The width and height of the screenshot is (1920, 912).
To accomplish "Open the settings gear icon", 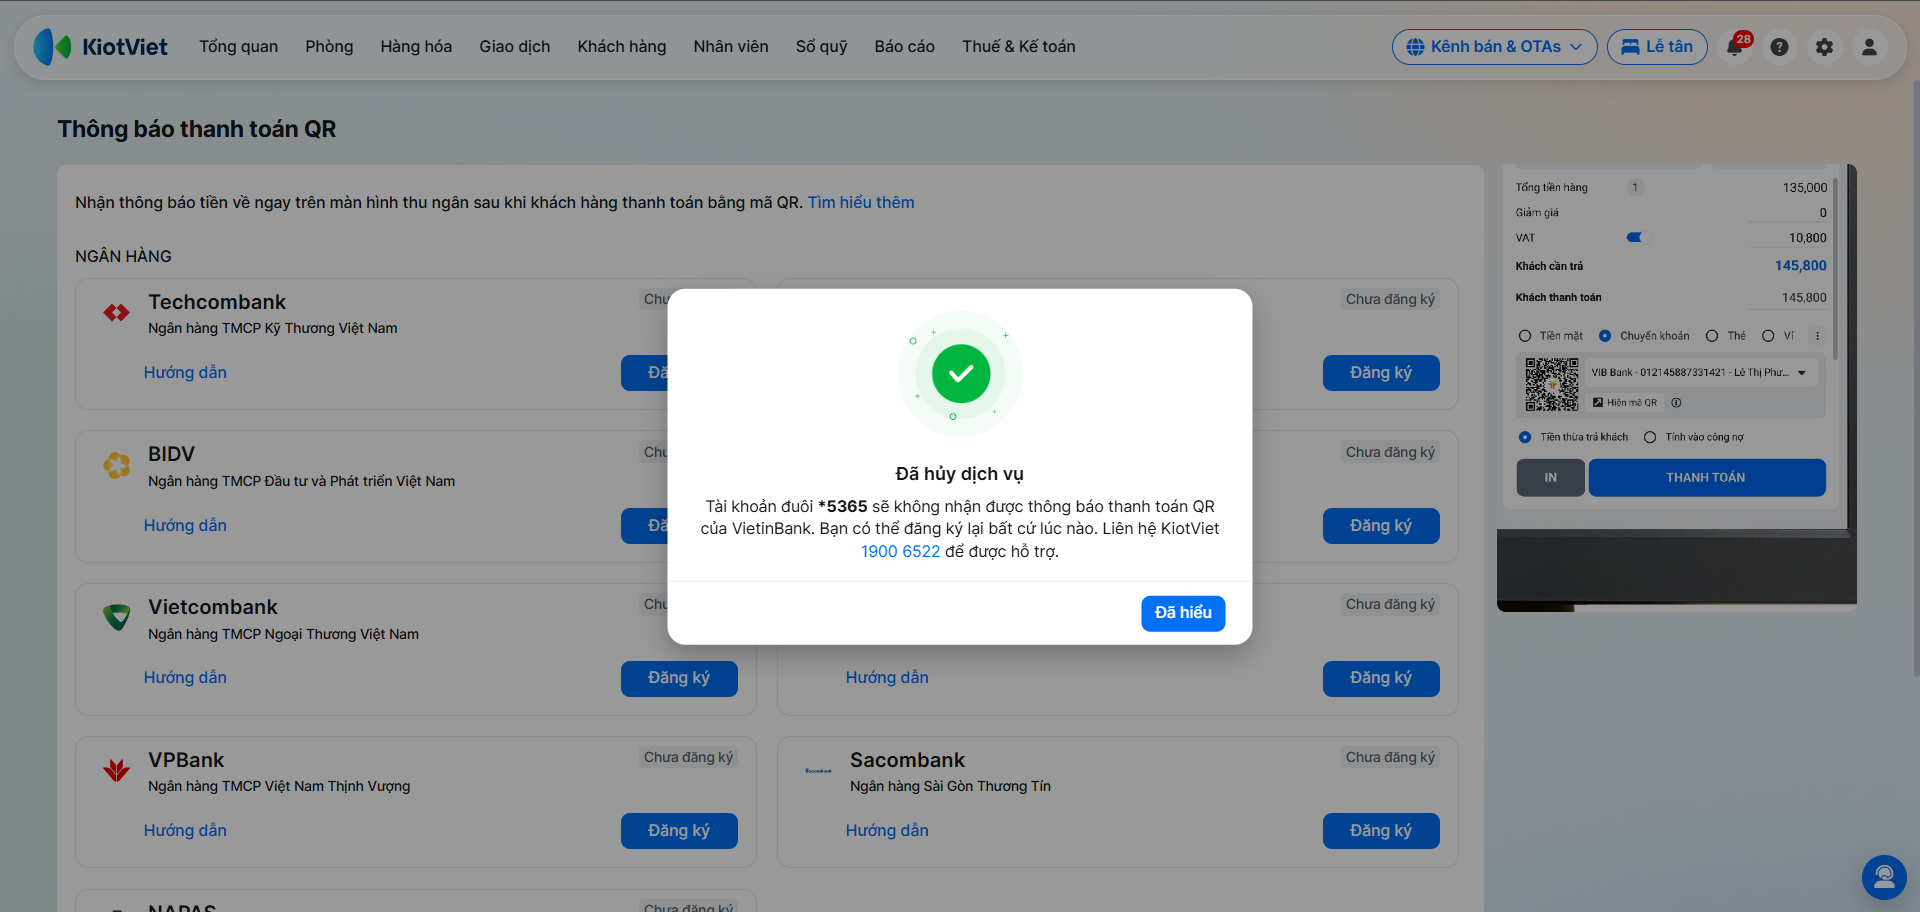I will point(1824,47).
